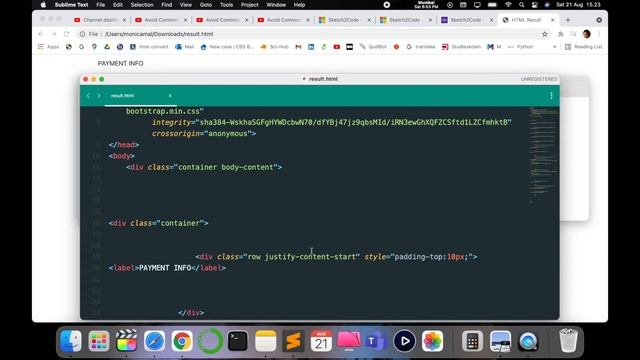Open the Goto menu

tap(206, 5)
